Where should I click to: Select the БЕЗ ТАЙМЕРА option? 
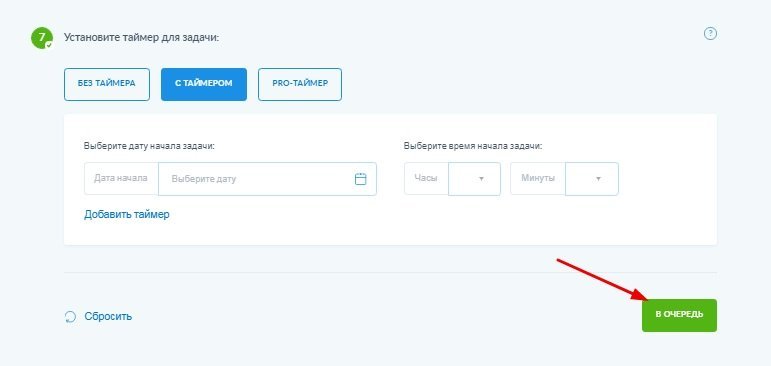pyautogui.click(x=107, y=85)
